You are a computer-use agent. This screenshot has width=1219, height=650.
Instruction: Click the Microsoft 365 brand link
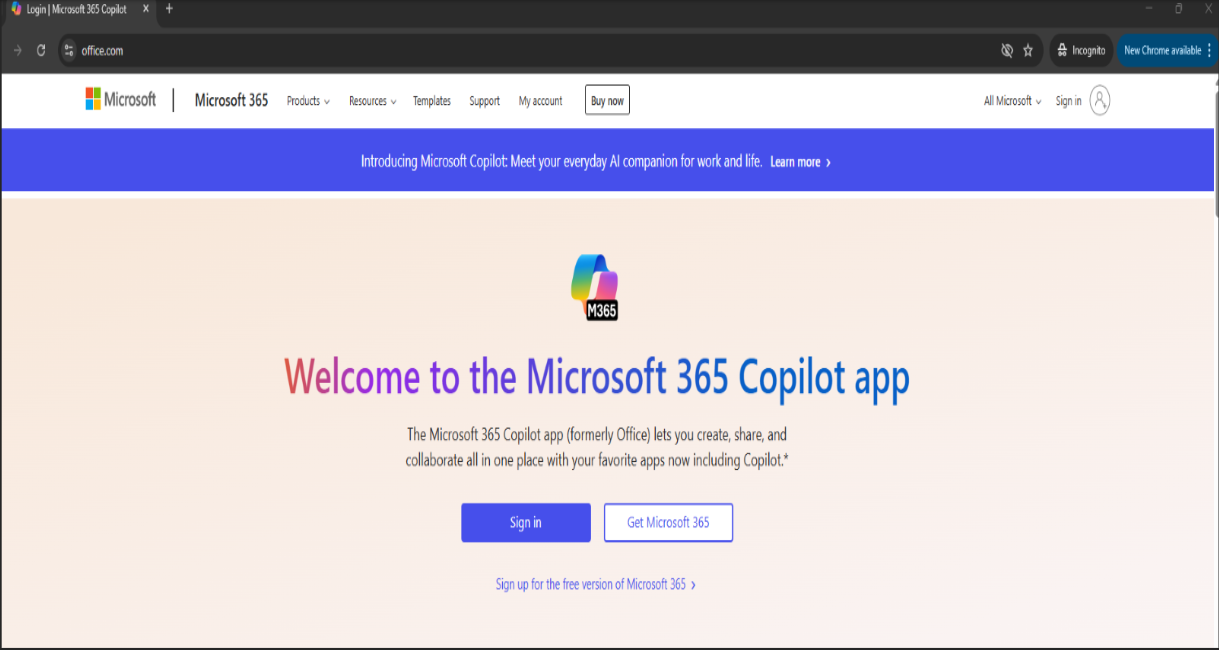pyautogui.click(x=231, y=100)
